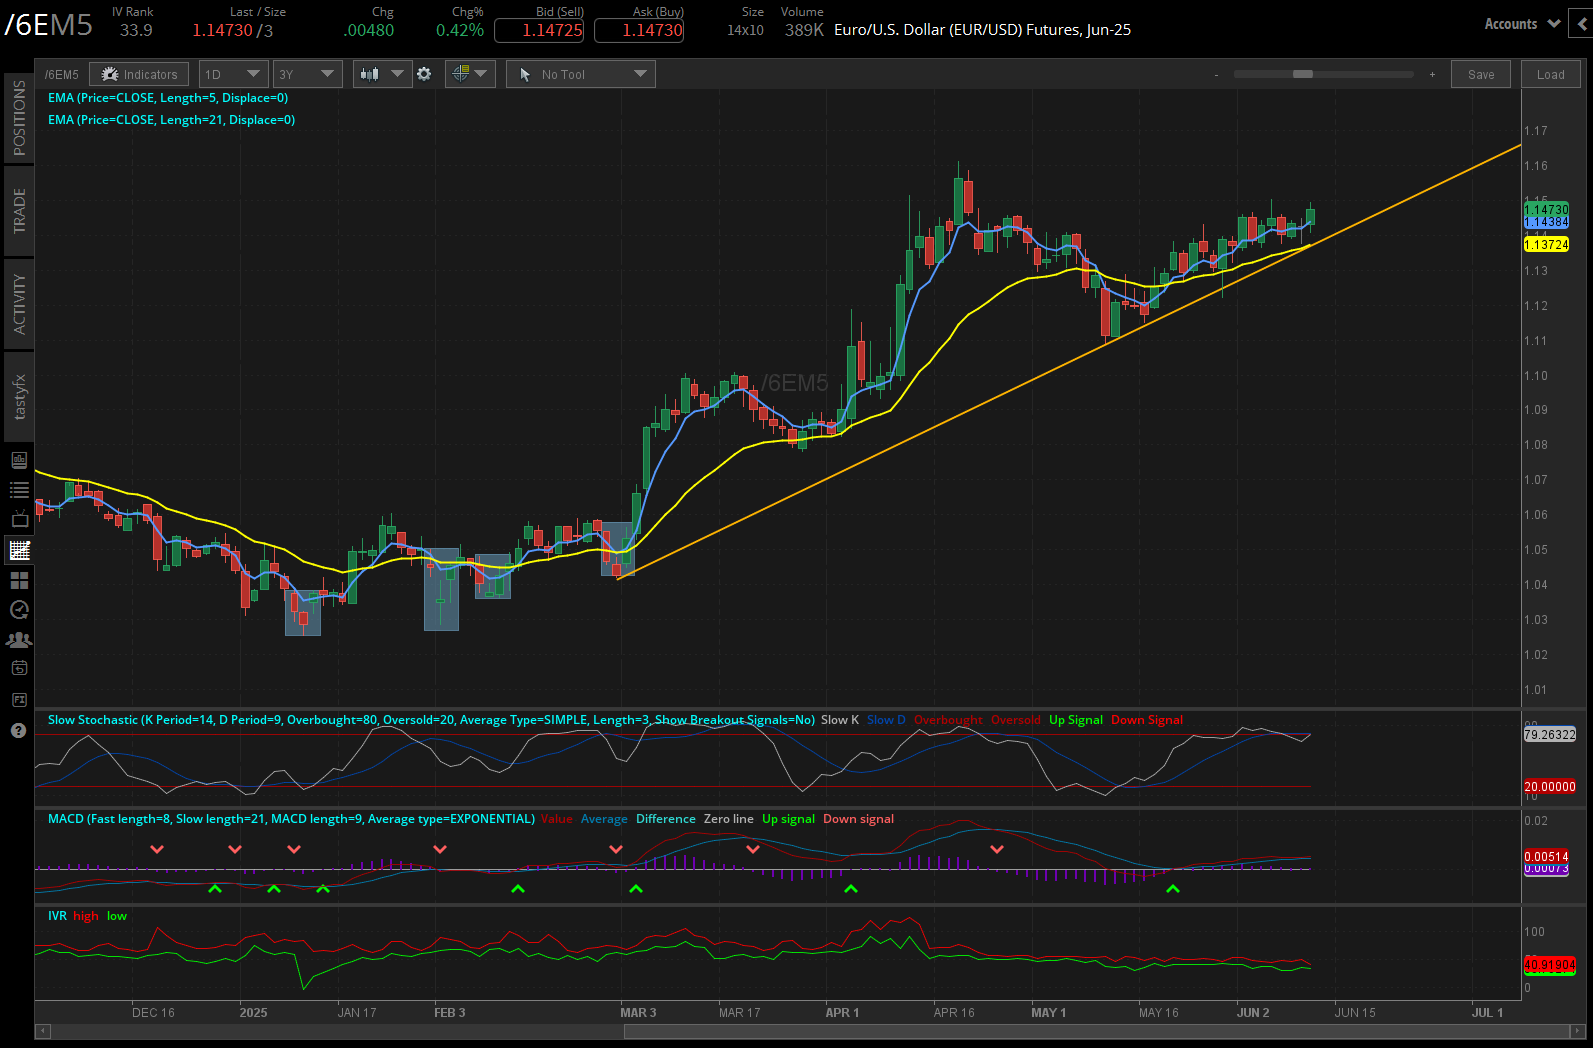Open the FI sidebar icon
1593x1048 pixels.
(x=19, y=700)
